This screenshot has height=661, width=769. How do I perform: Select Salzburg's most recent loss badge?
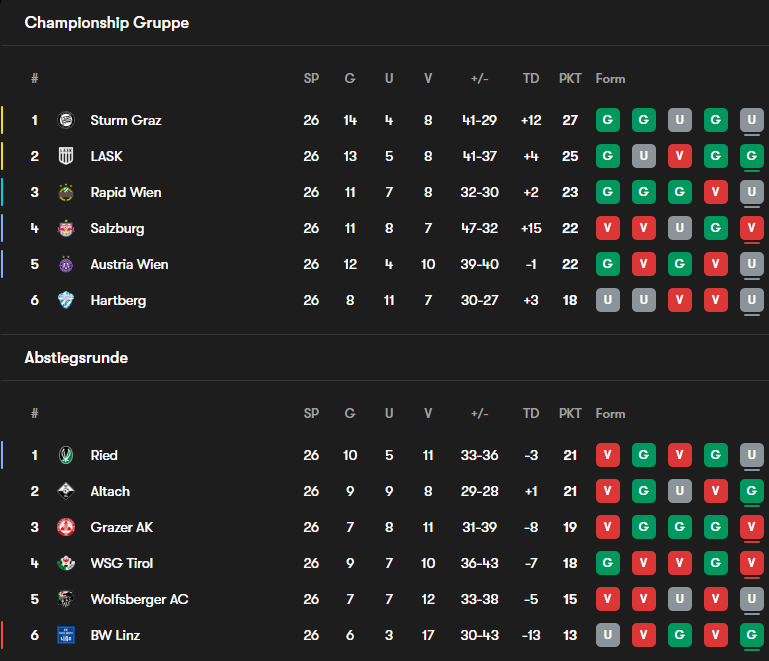click(751, 228)
